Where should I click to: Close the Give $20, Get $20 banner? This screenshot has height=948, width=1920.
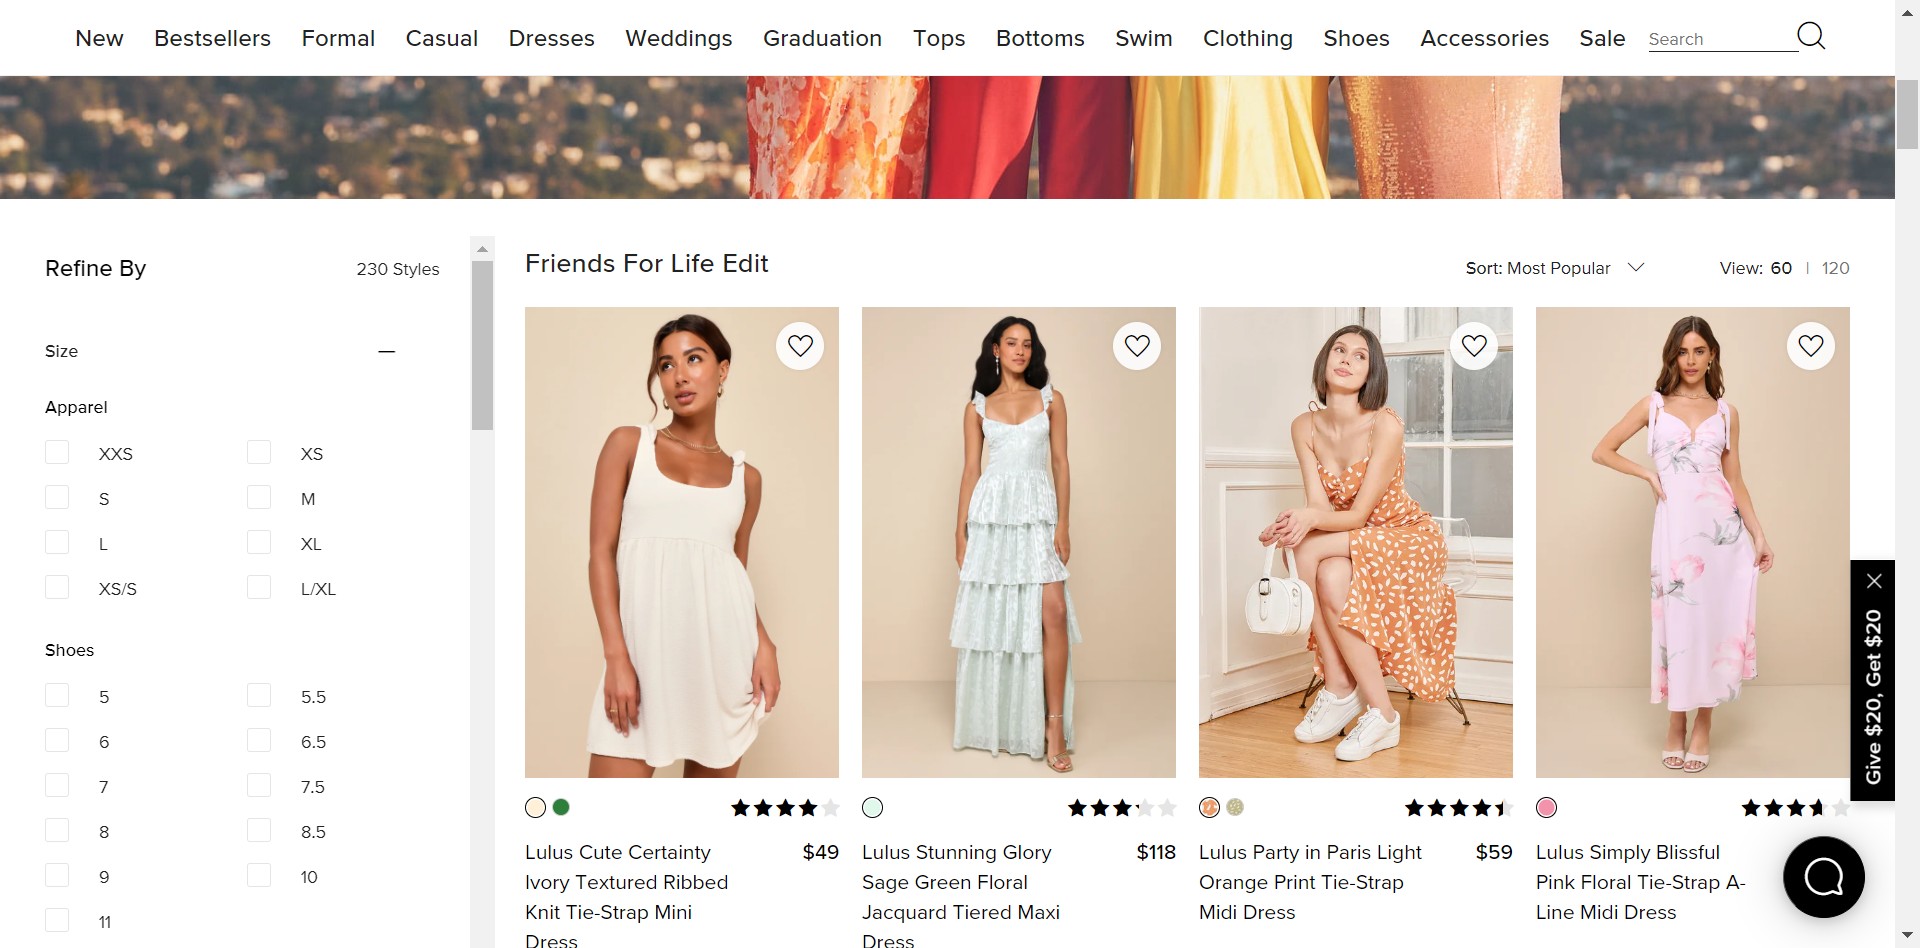pyautogui.click(x=1874, y=581)
